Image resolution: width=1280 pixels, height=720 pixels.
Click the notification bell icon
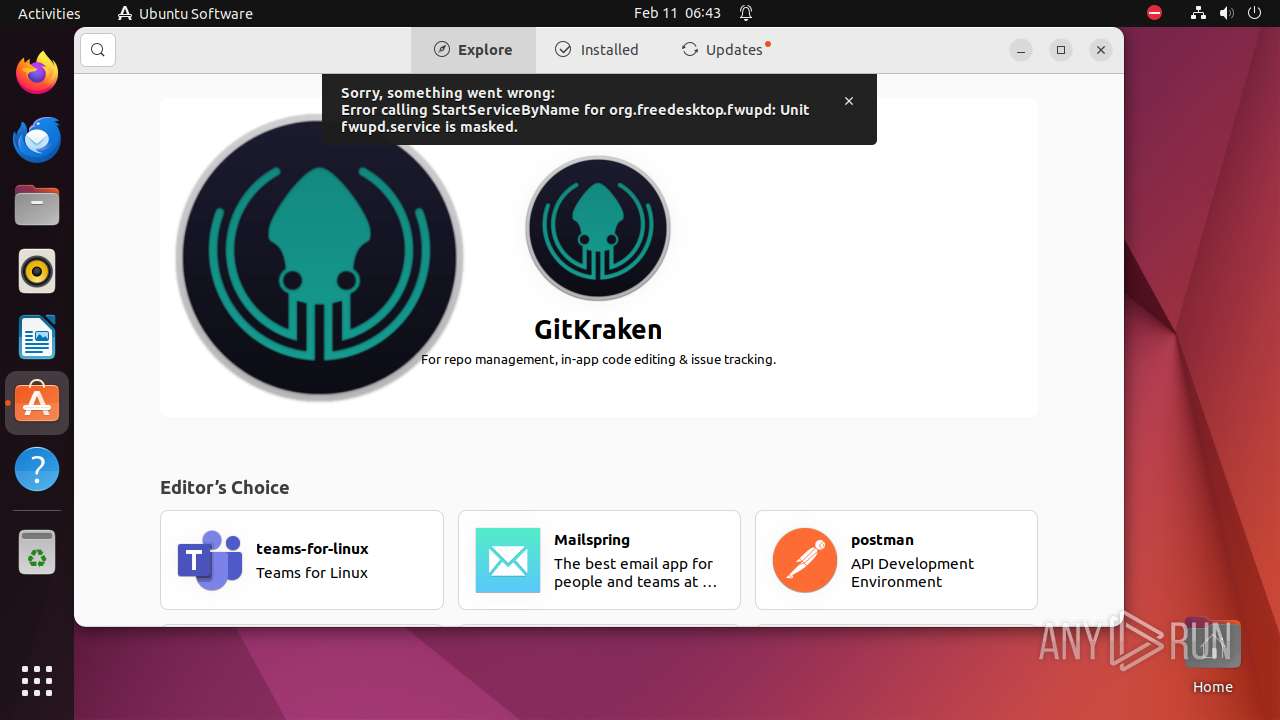746,13
